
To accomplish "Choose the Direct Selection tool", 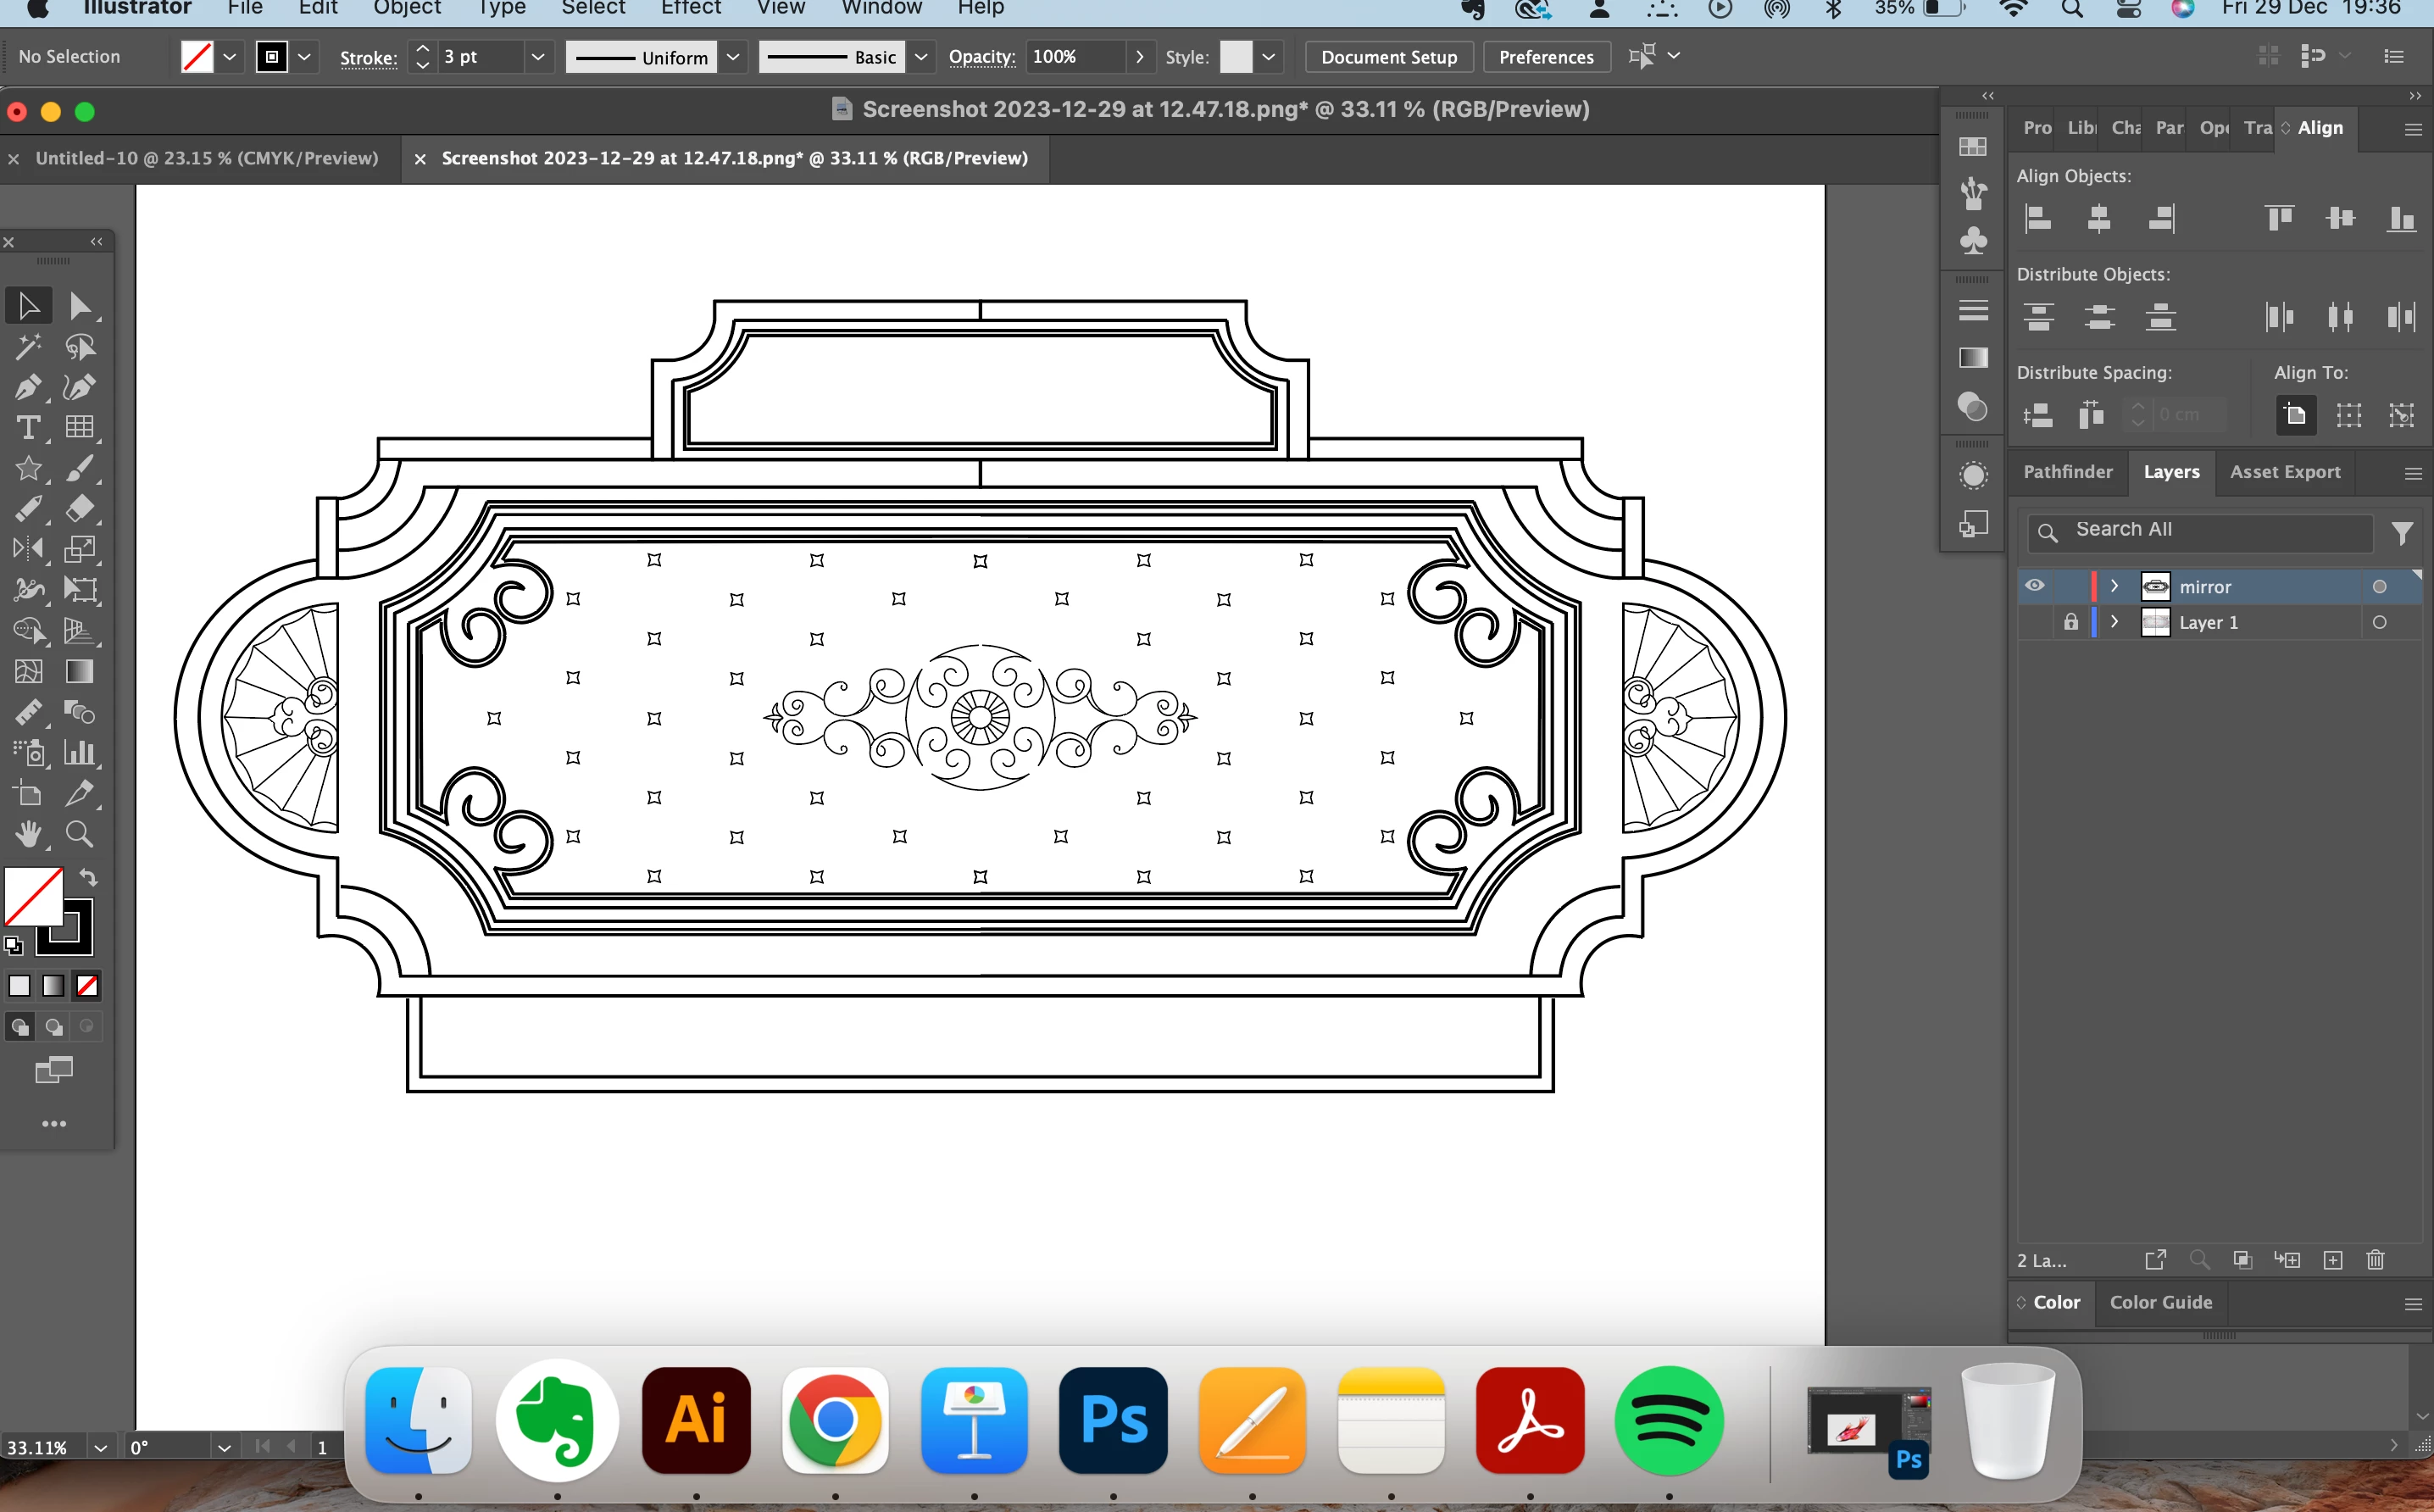I will (x=80, y=306).
